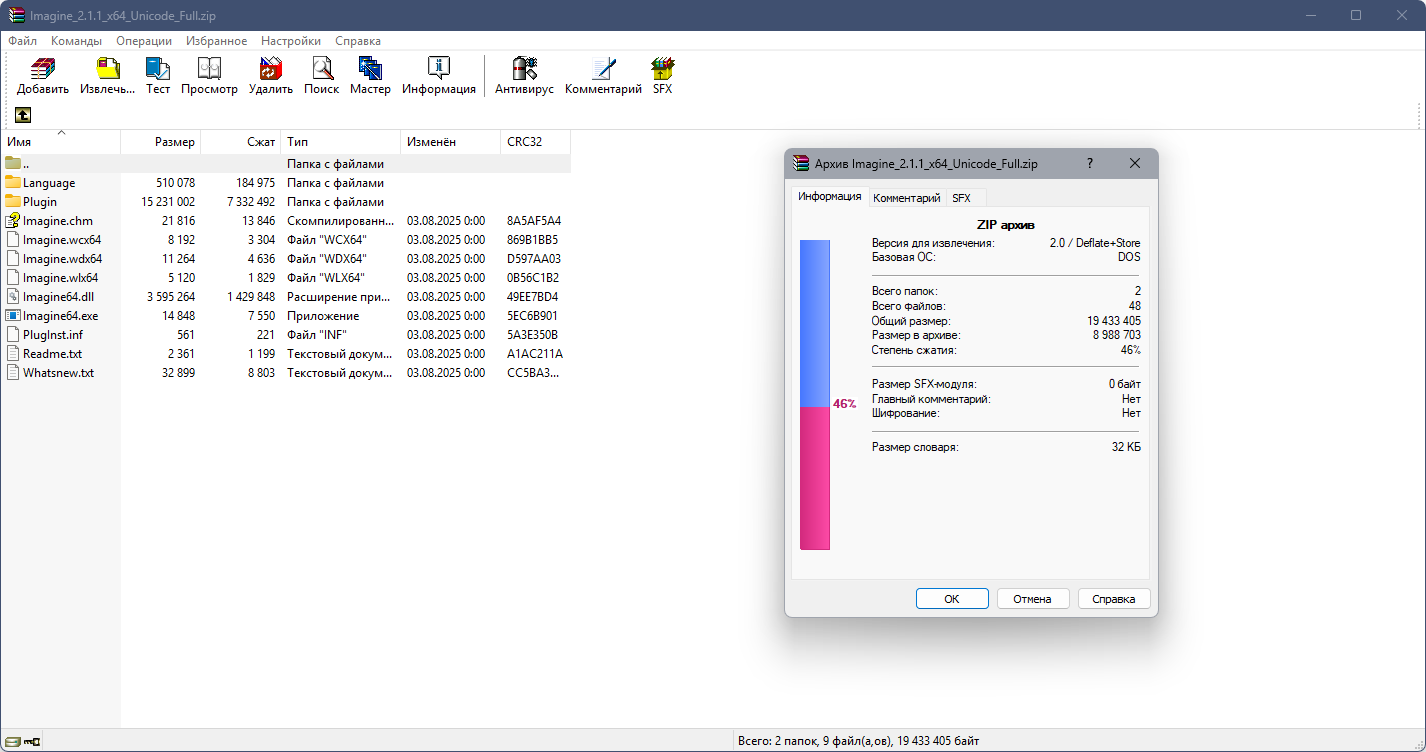Click the compression ratio bar
The width and height of the screenshot is (1426, 752).
point(815,395)
